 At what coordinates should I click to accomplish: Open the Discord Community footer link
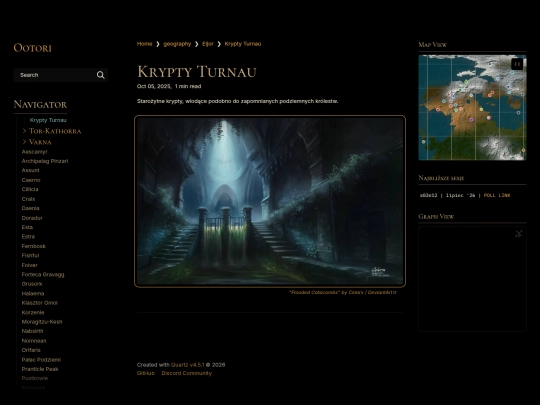[x=187, y=373]
